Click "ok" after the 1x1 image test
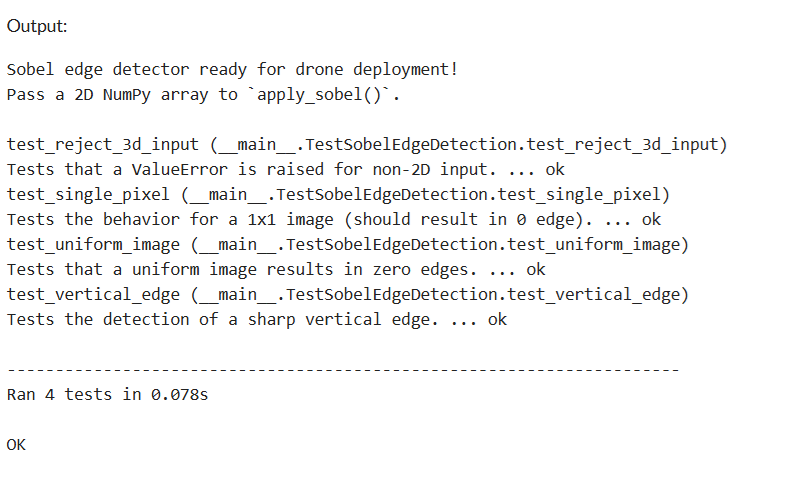This screenshot has height=485, width=810. [651, 220]
